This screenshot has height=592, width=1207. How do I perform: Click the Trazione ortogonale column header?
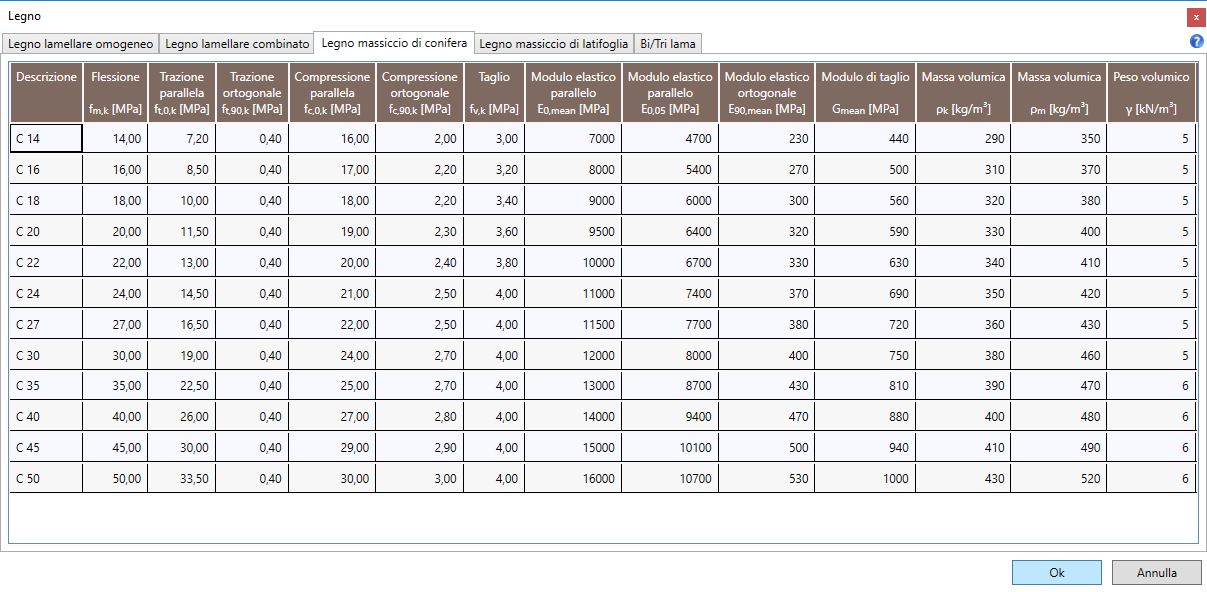[252, 92]
